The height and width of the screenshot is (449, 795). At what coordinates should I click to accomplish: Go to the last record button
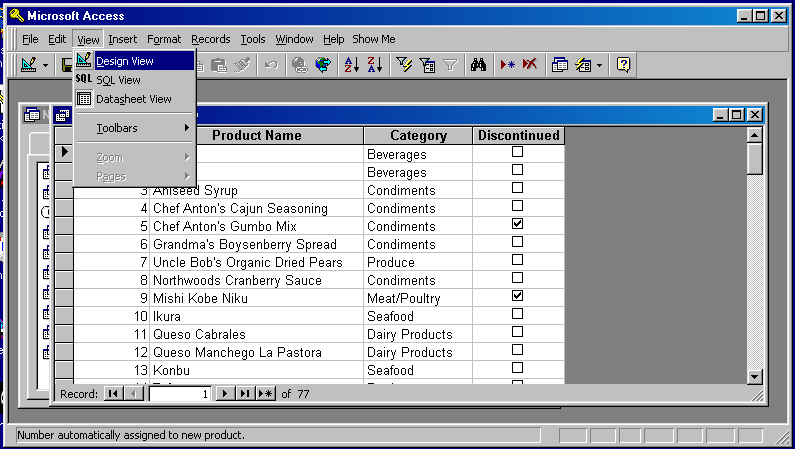(245, 394)
